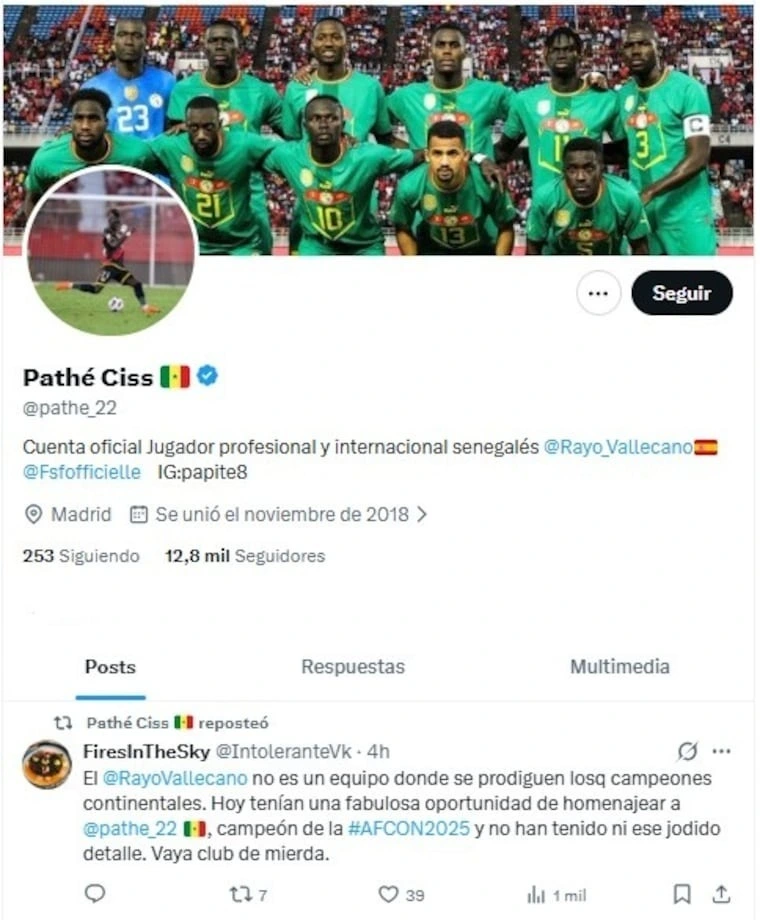Switch to the Respuestas tab
760x920 pixels.
[353, 667]
